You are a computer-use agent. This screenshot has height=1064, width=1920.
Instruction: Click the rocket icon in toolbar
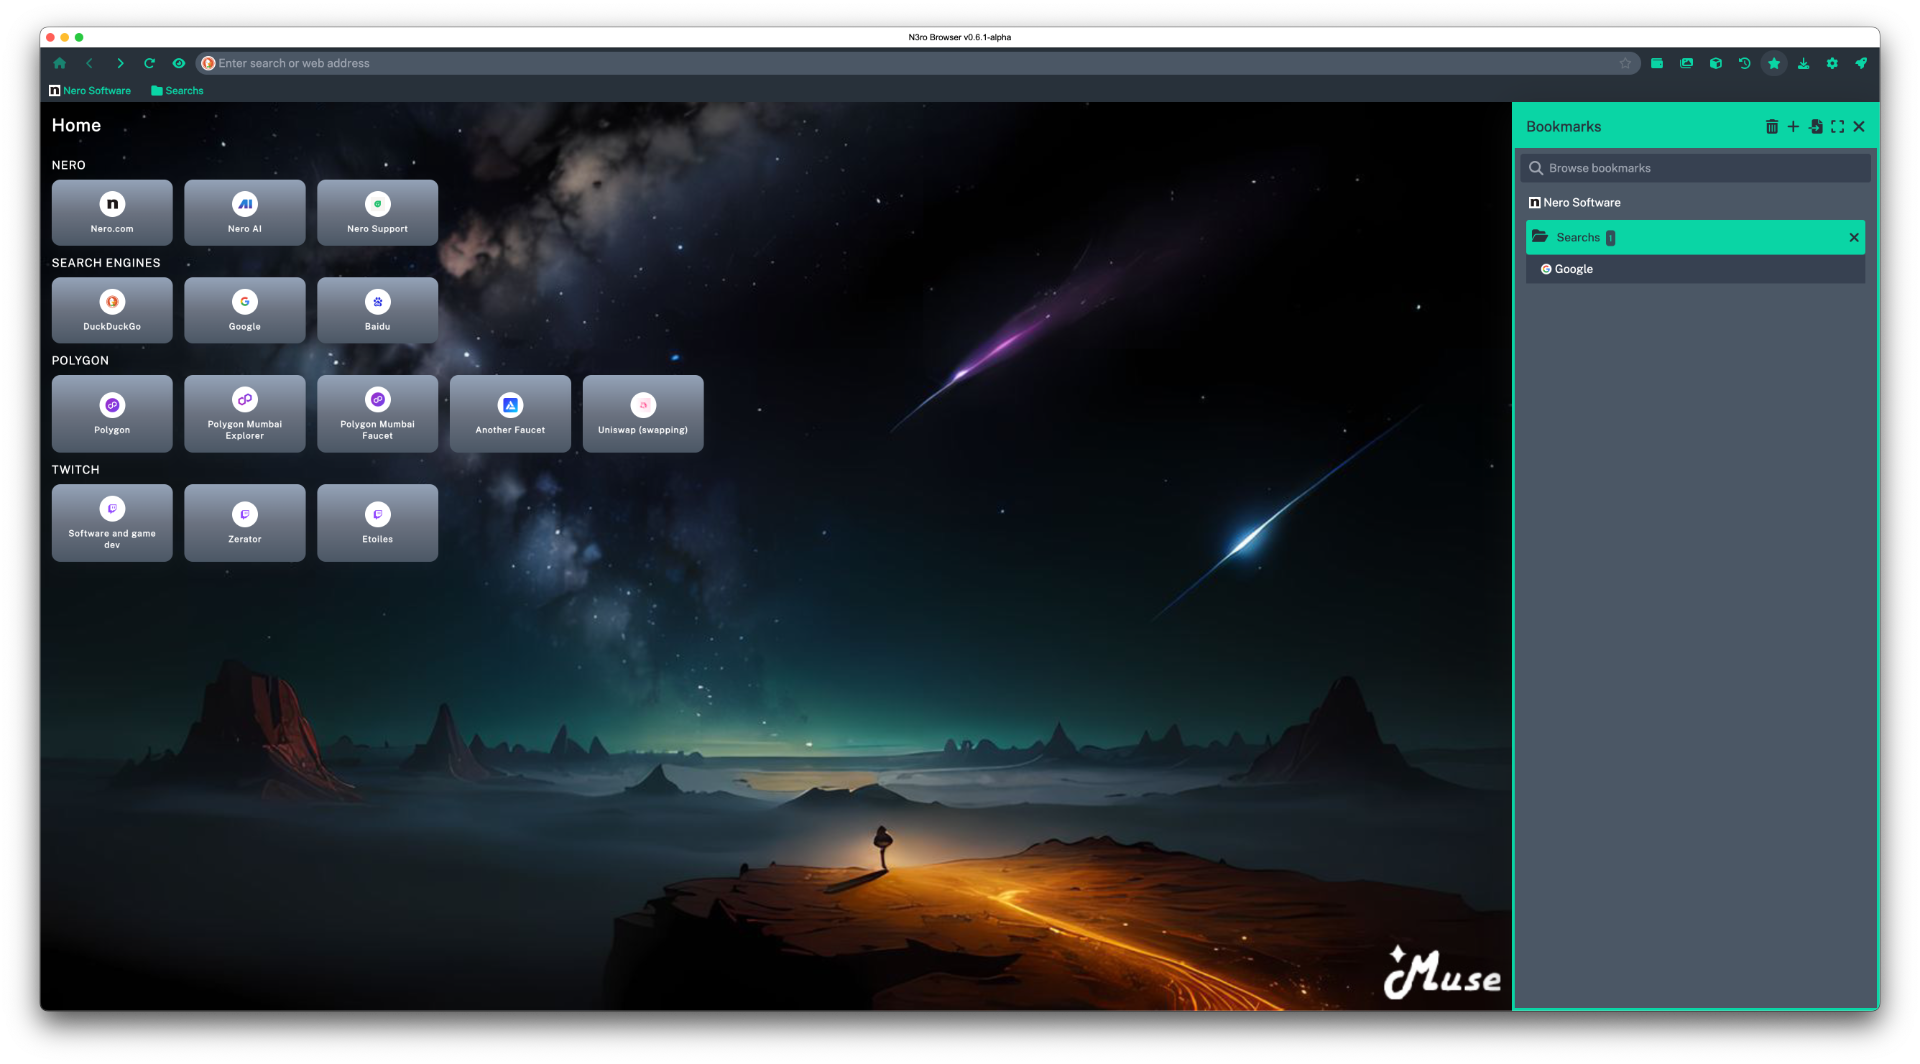(1861, 63)
